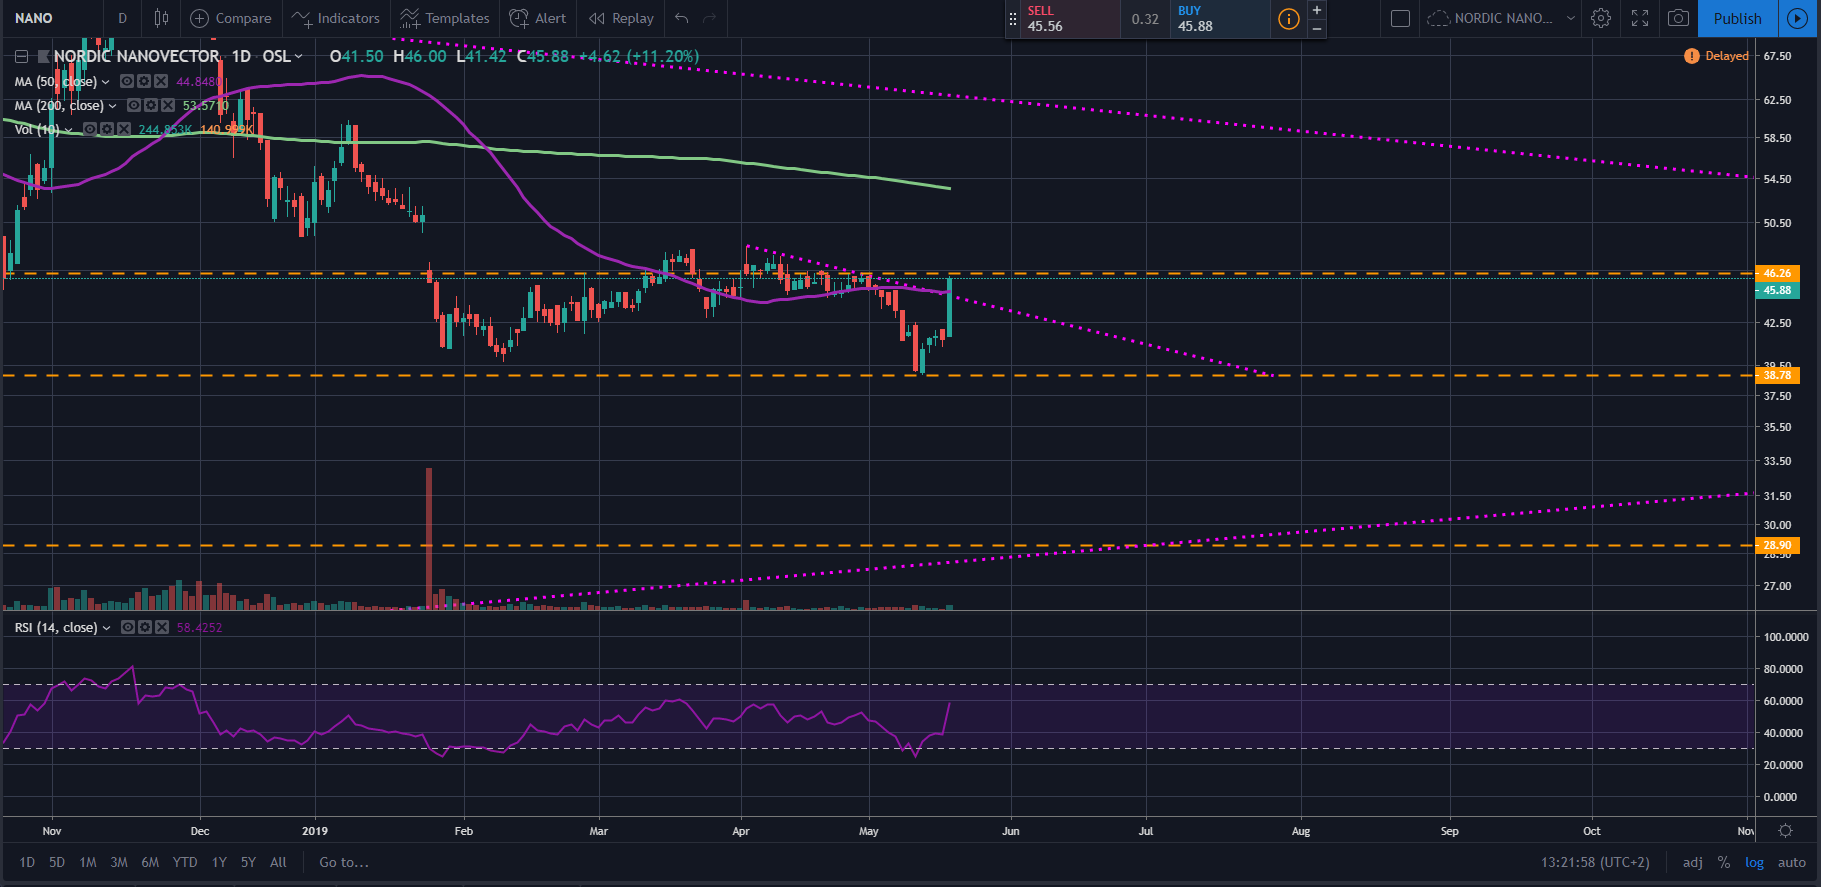Select the All time range
Image resolution: width=1821 pixels, height=887 pixels.
278,862
